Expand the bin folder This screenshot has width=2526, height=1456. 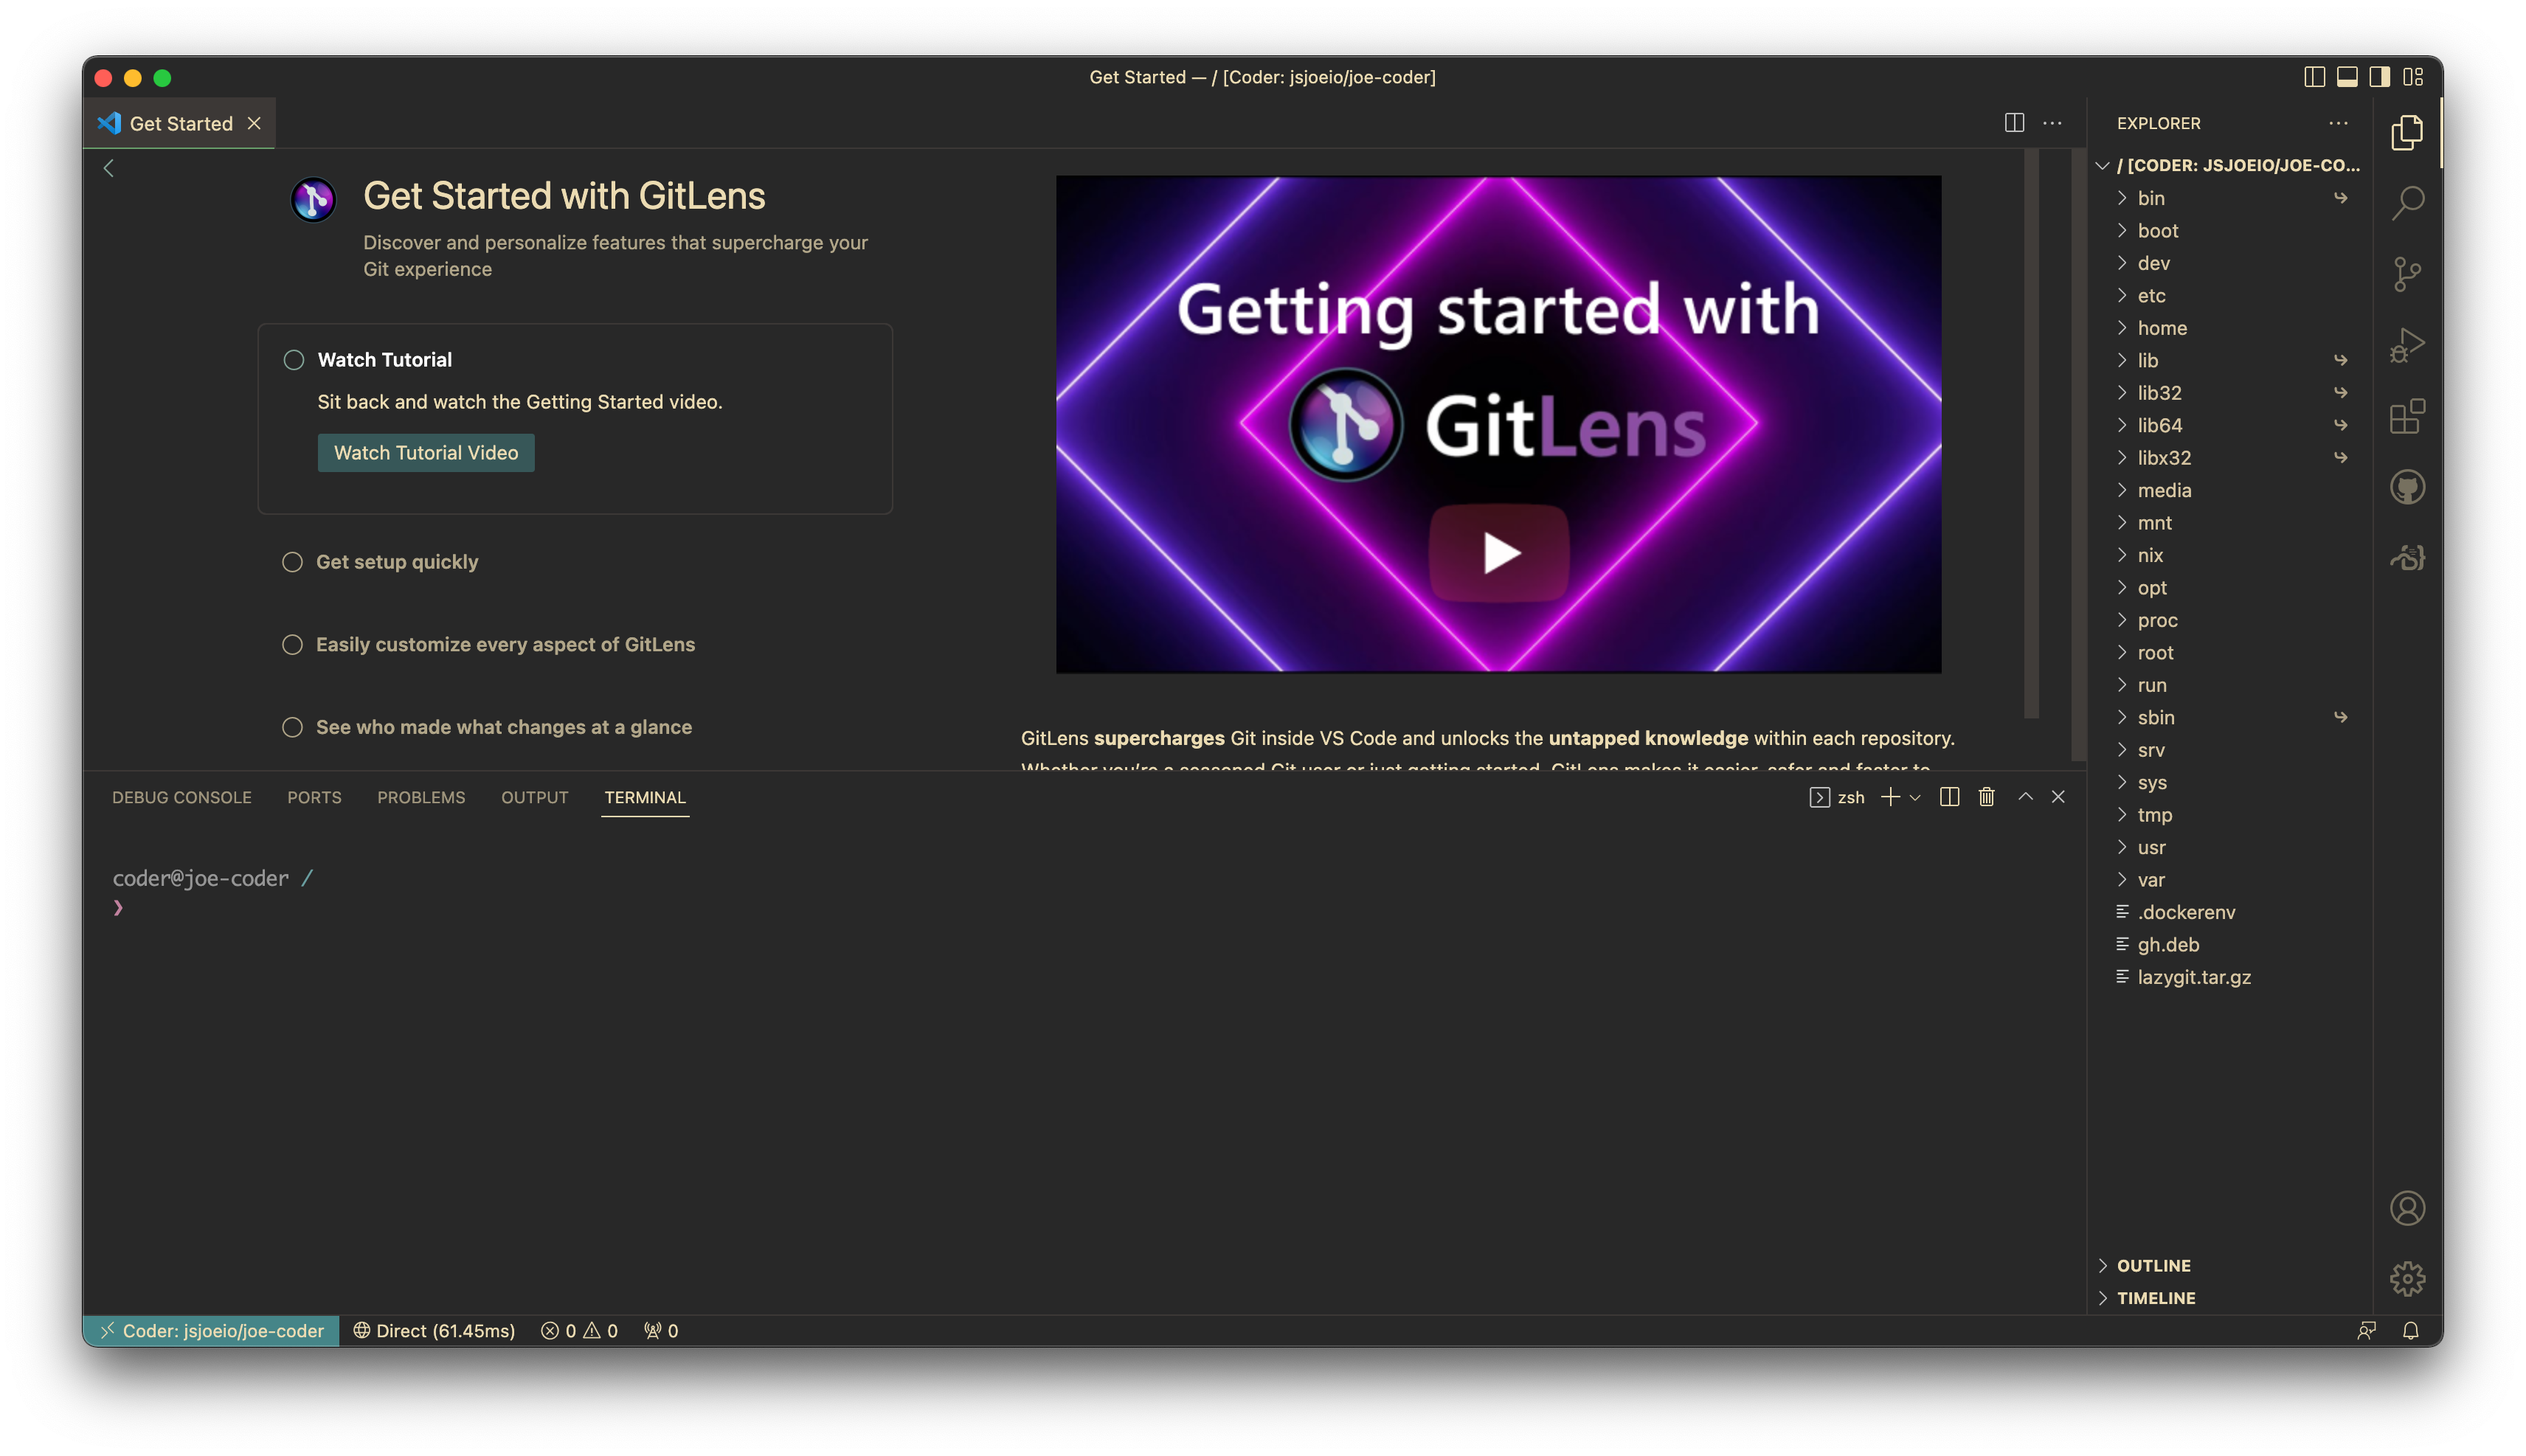tap(2232, 198)
